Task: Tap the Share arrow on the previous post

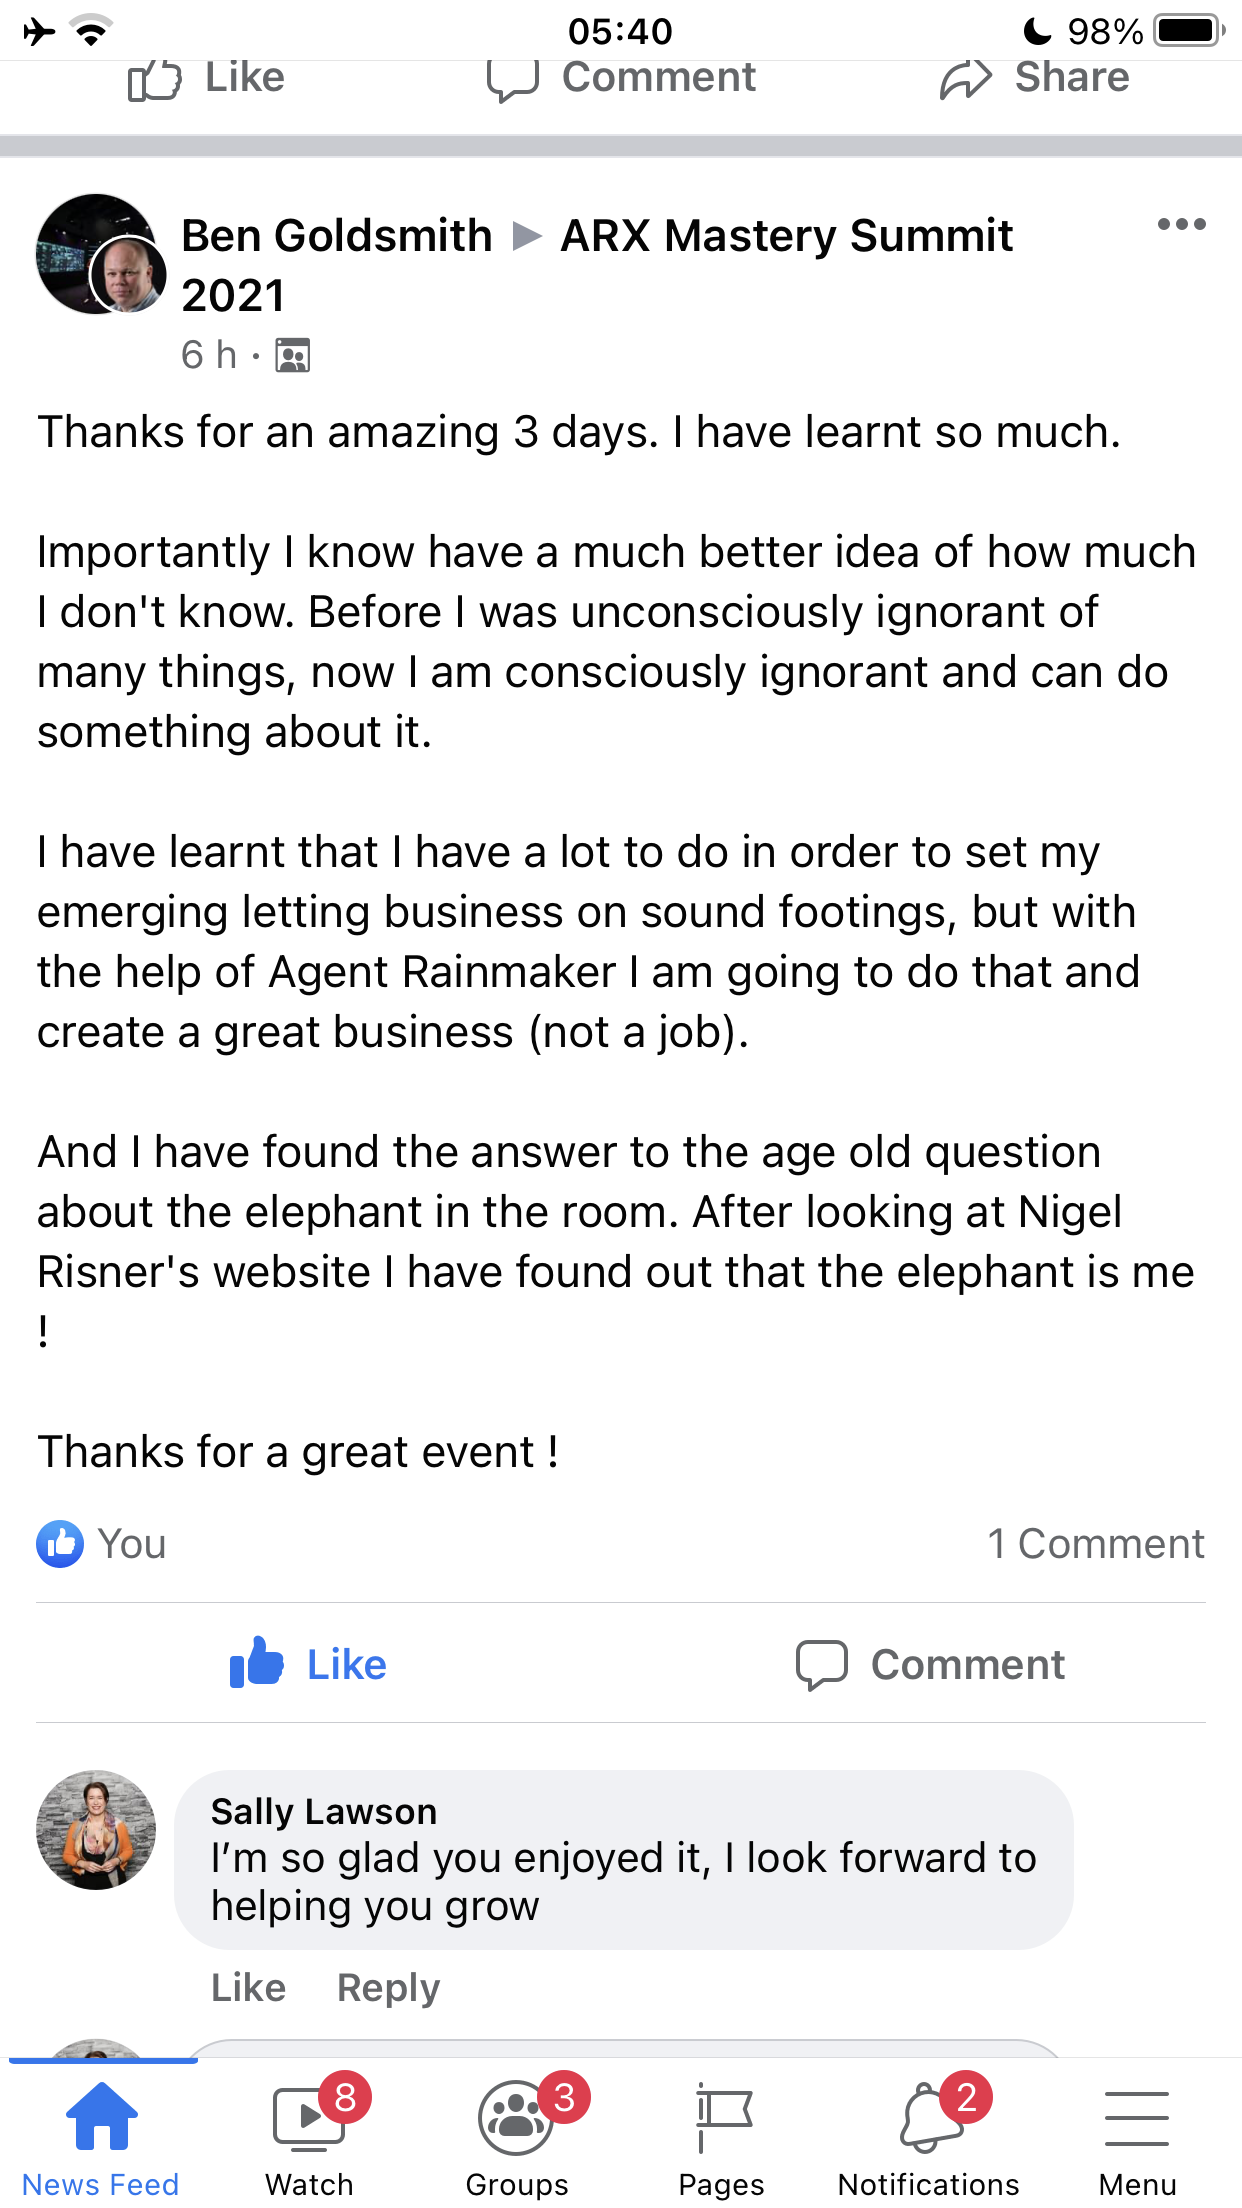Action: [x=1034, y=79]
